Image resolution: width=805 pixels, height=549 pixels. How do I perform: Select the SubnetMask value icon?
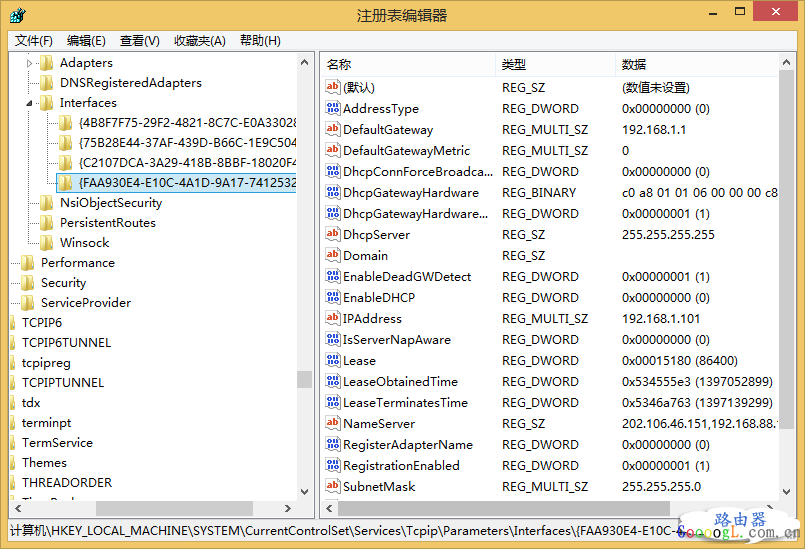coord(333,486)
